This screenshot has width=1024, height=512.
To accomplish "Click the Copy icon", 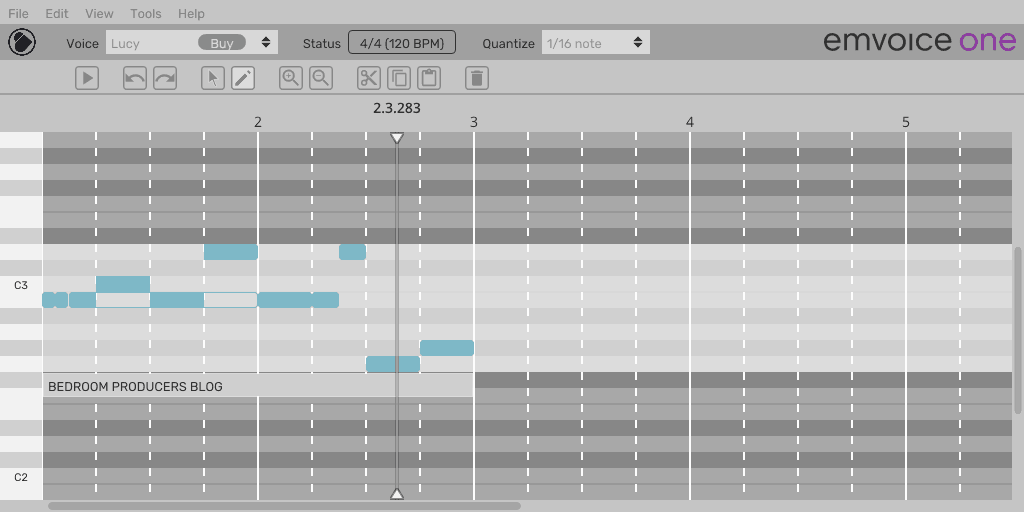I will pyautogui.click(x=399, y=78).
